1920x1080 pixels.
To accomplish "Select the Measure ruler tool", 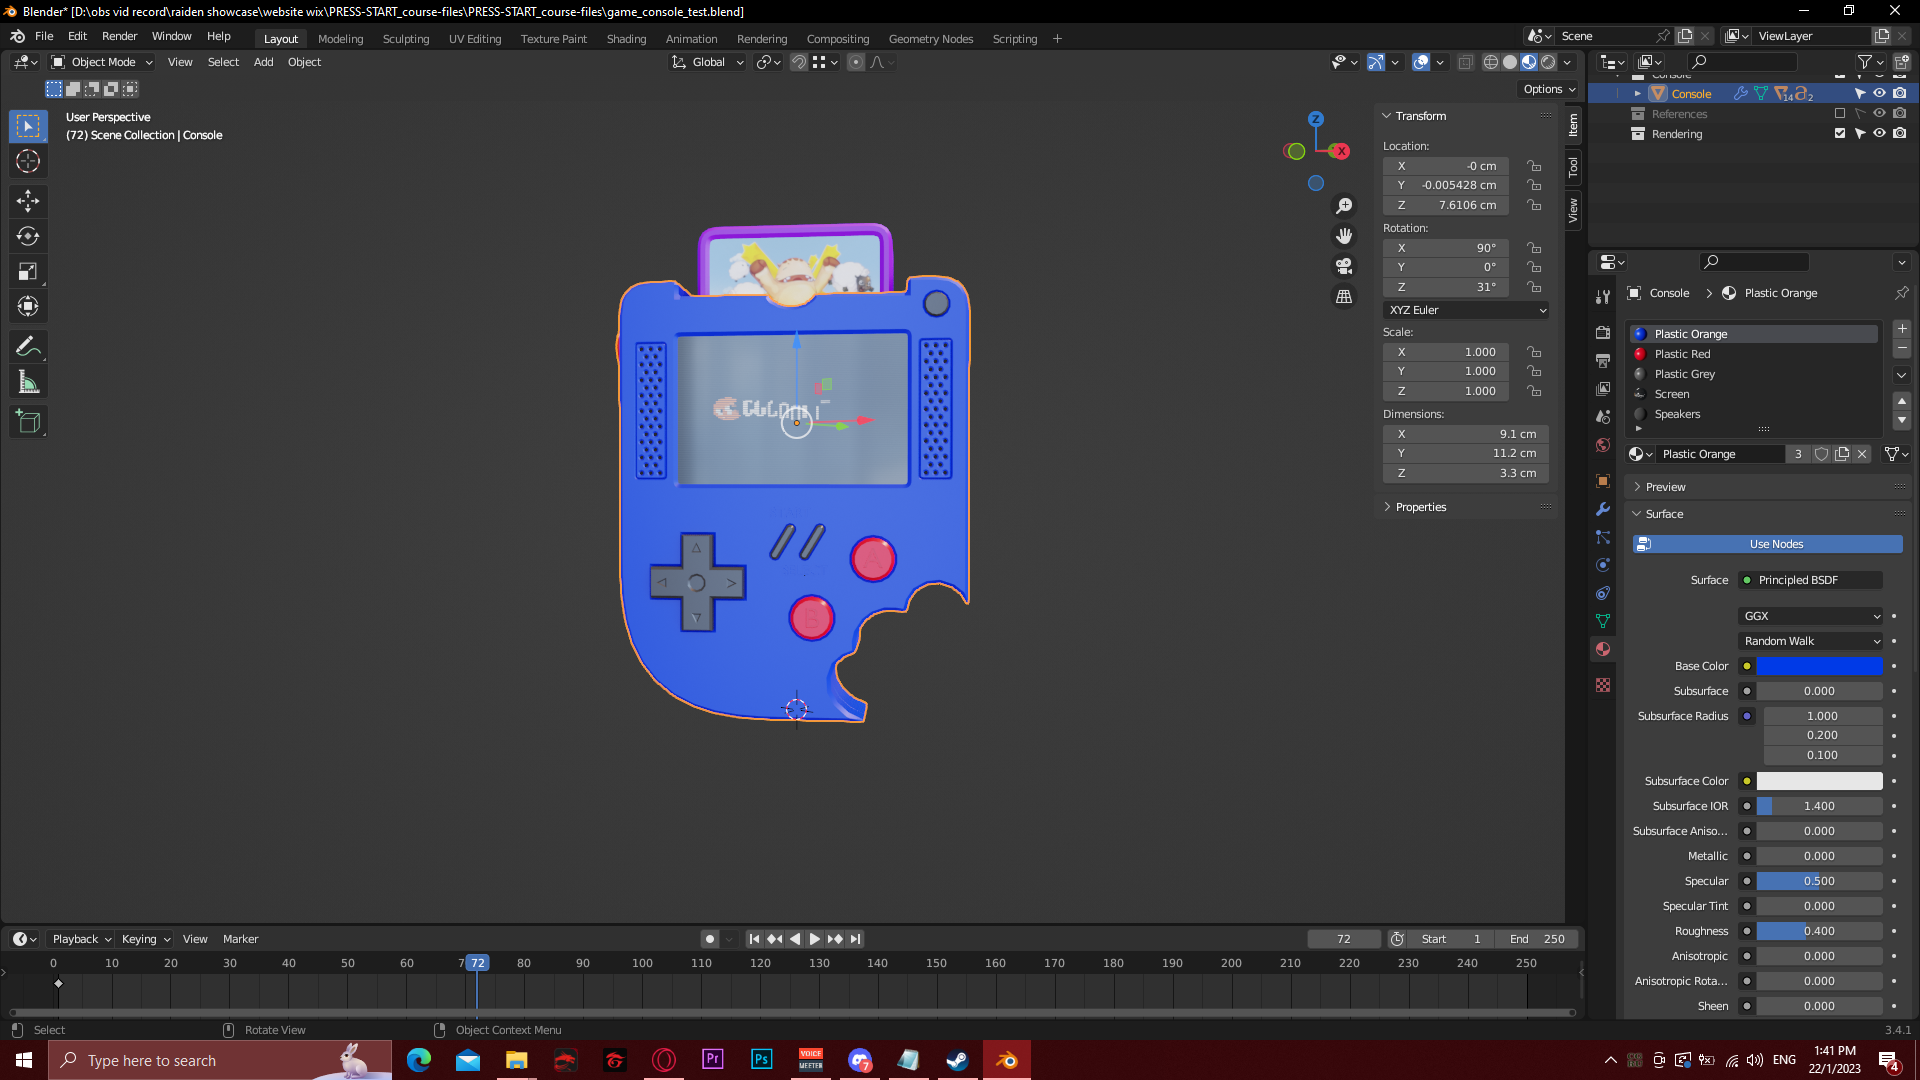I will point(28,382).
